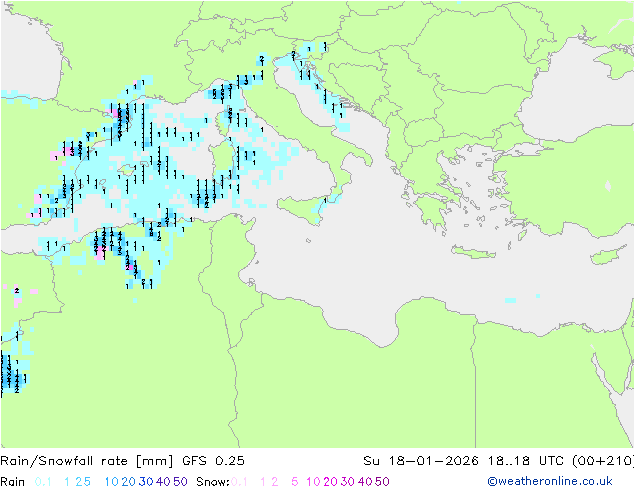Image resolution: width=634 pixels, height=490 pixels.
Task: Select the snow legend value 20
Action: (330, 482)
